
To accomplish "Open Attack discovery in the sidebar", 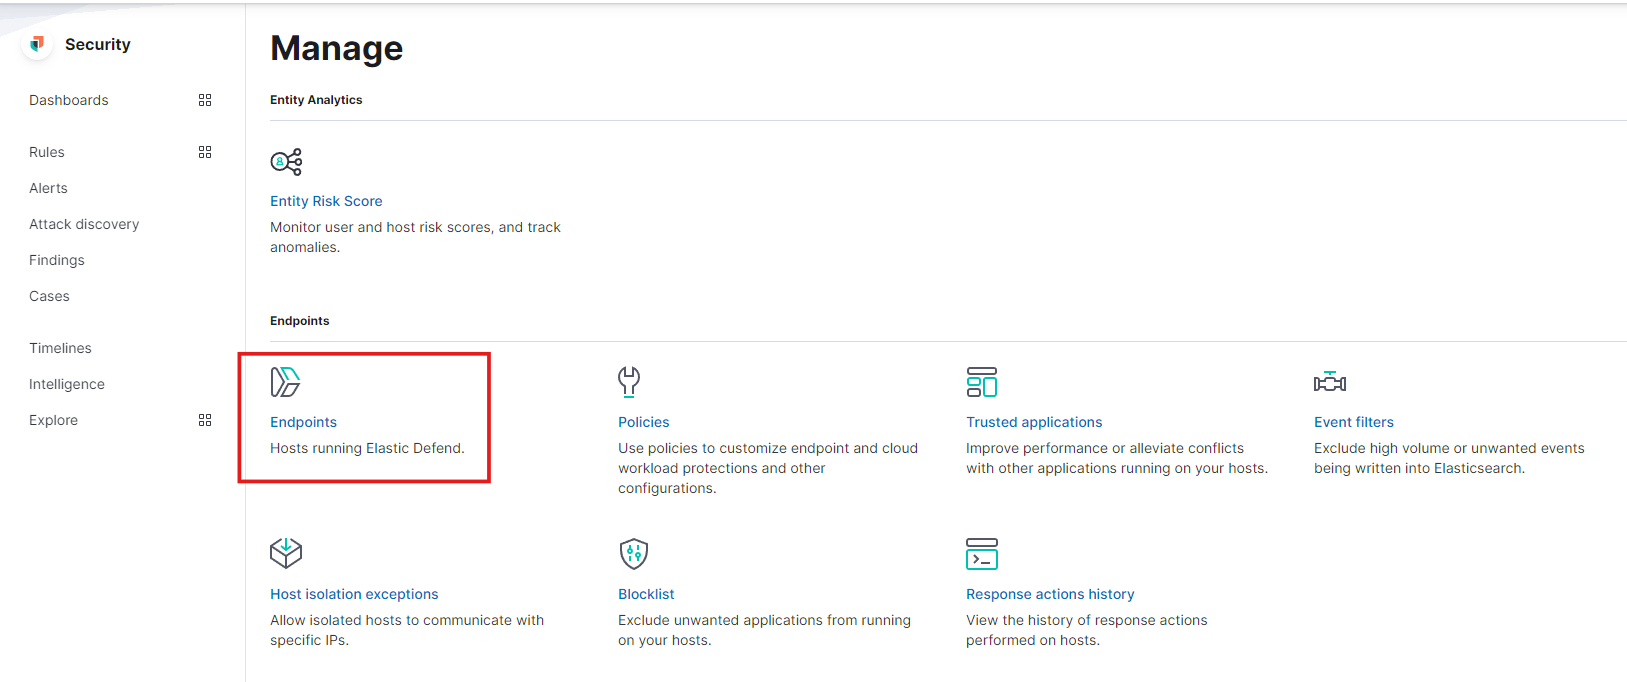I will coord(84,224).
